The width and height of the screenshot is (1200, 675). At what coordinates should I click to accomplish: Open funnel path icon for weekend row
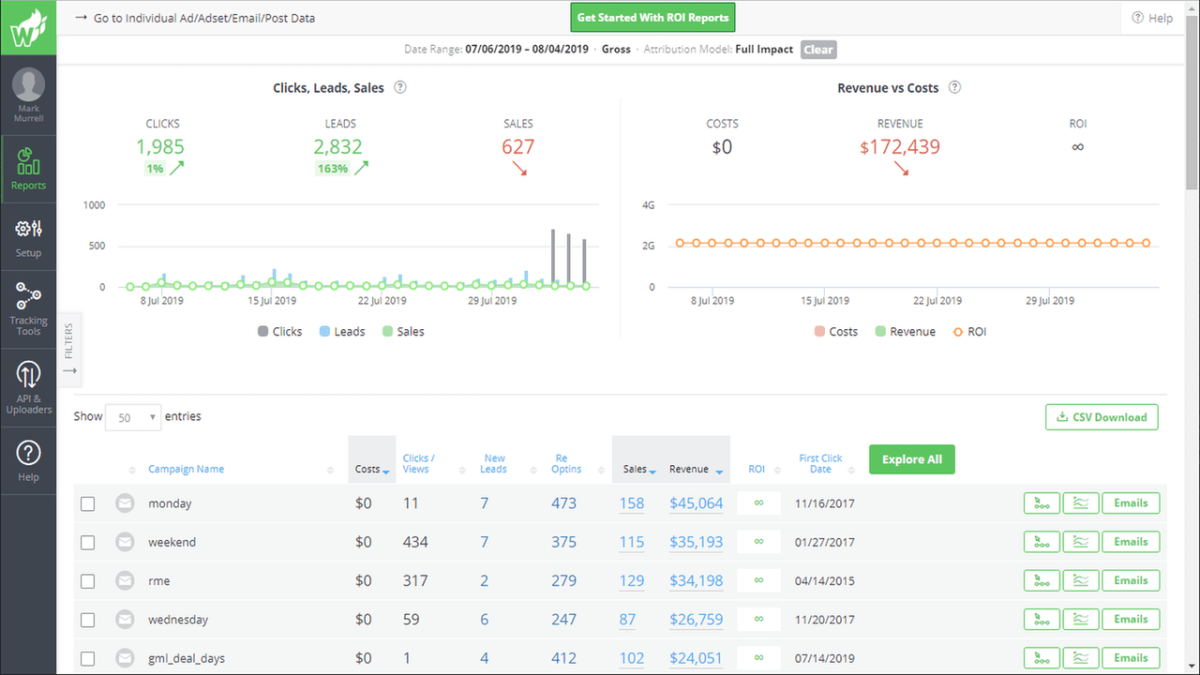point(1041,542)
